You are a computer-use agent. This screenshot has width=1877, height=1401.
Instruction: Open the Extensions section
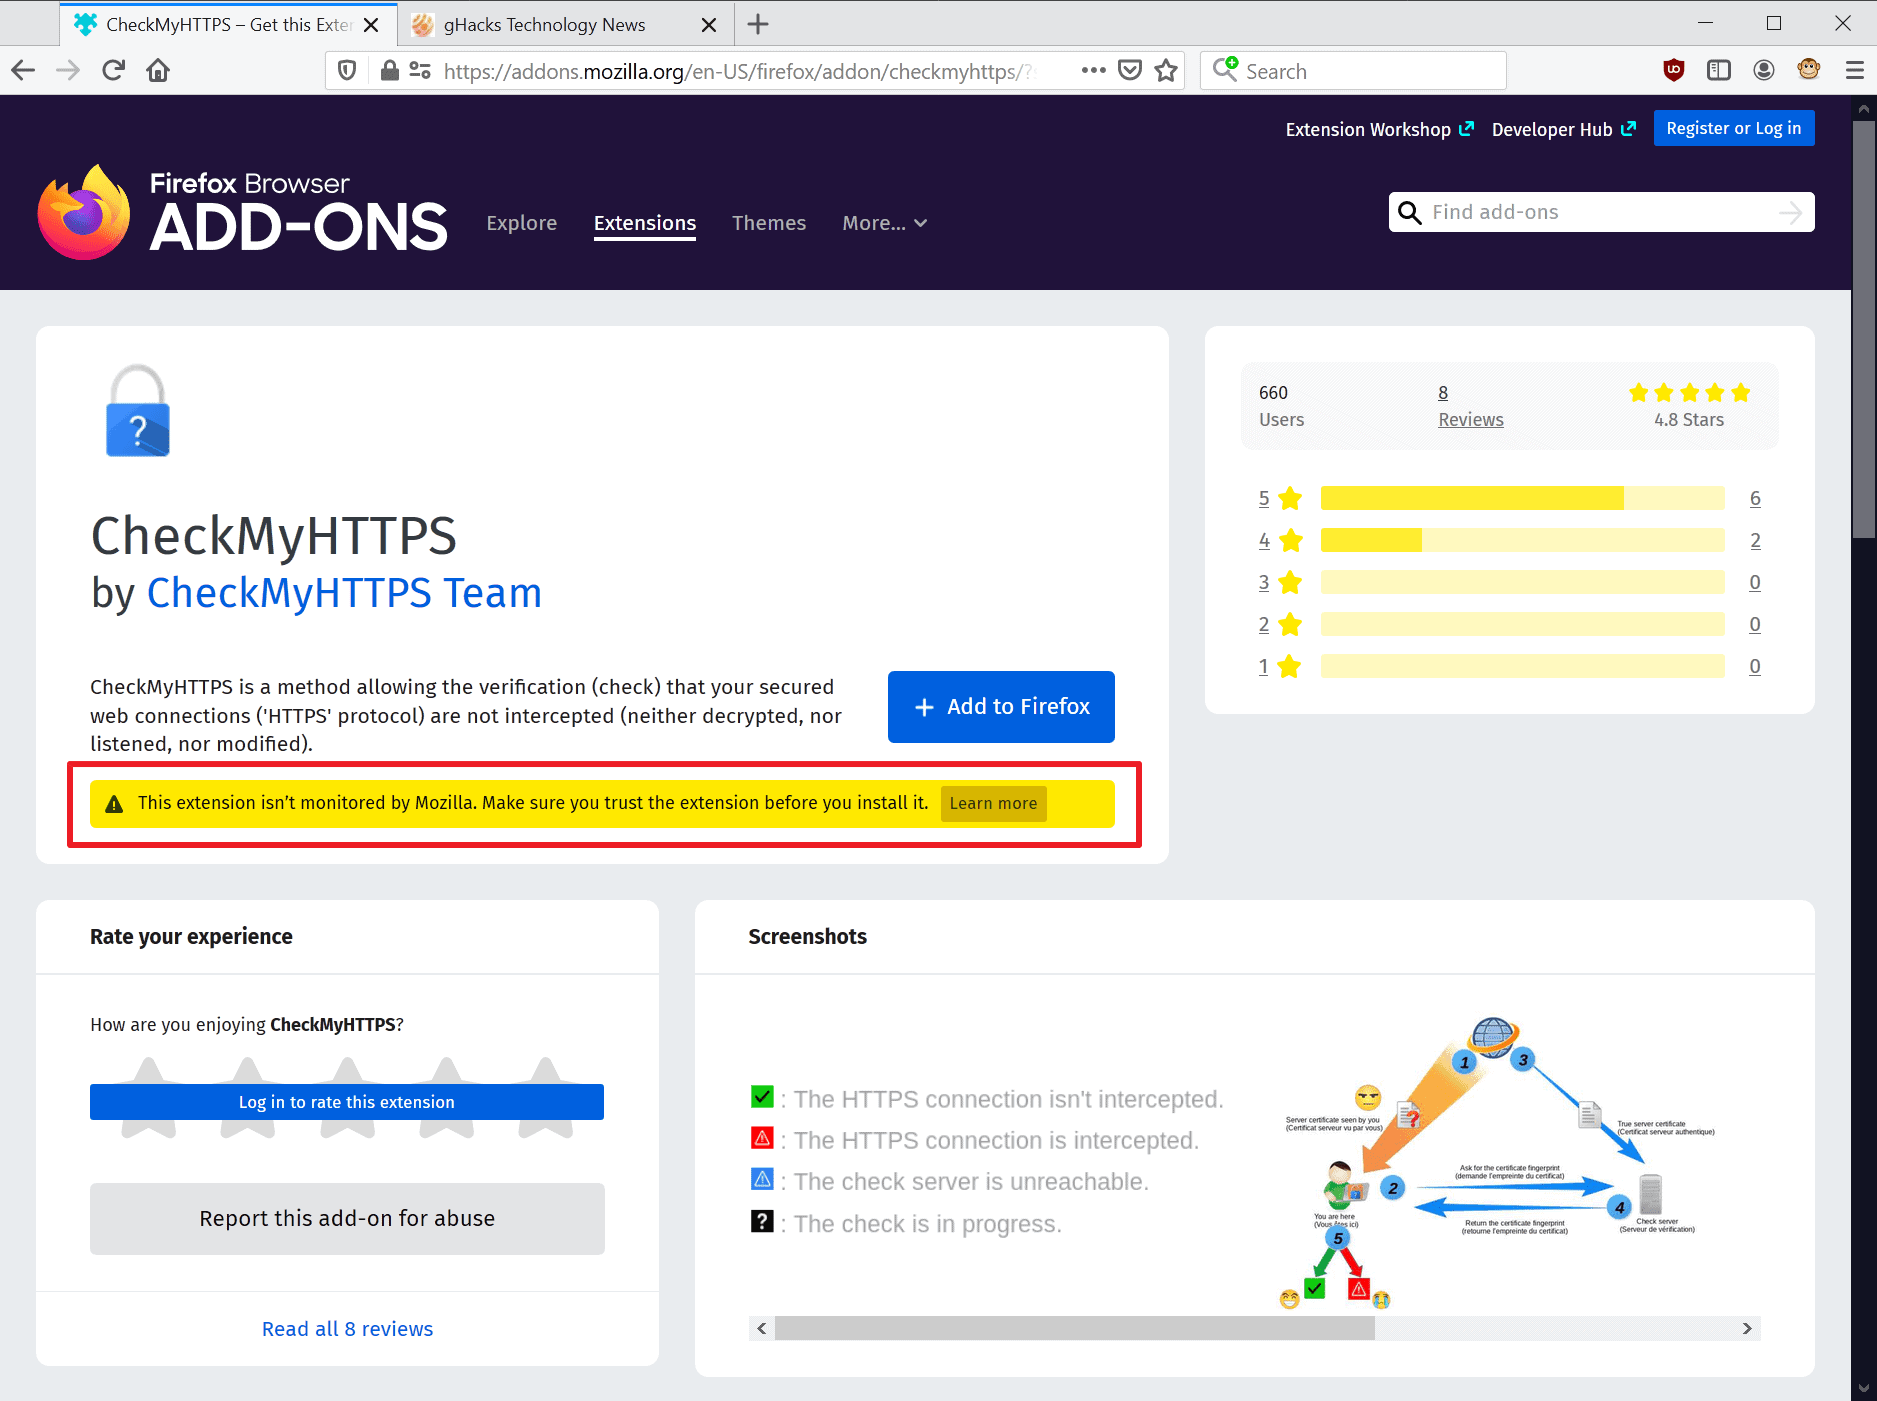[645, 223]
